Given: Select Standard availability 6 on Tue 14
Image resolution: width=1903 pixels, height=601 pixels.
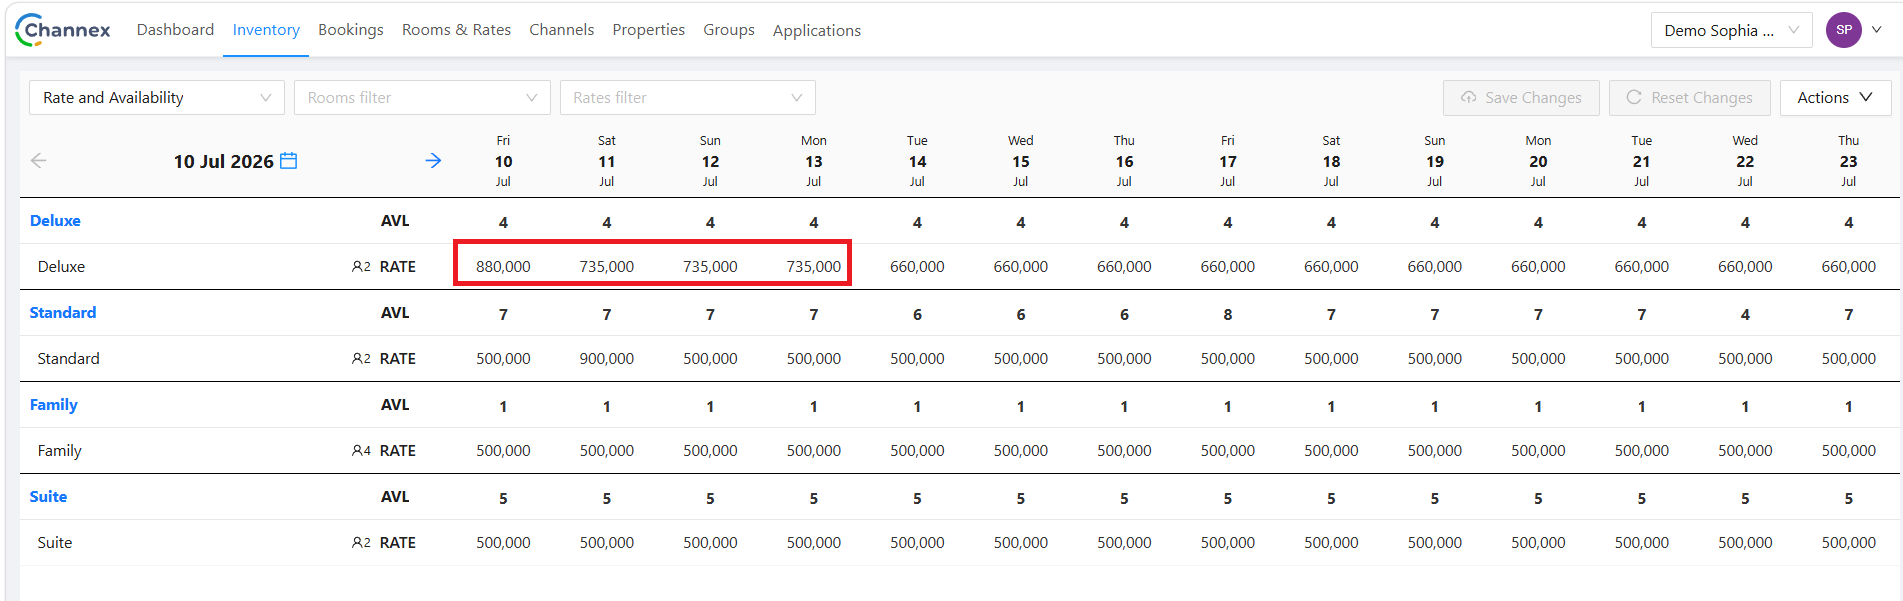Looking at the screenshot, I should tap(917, 315).
